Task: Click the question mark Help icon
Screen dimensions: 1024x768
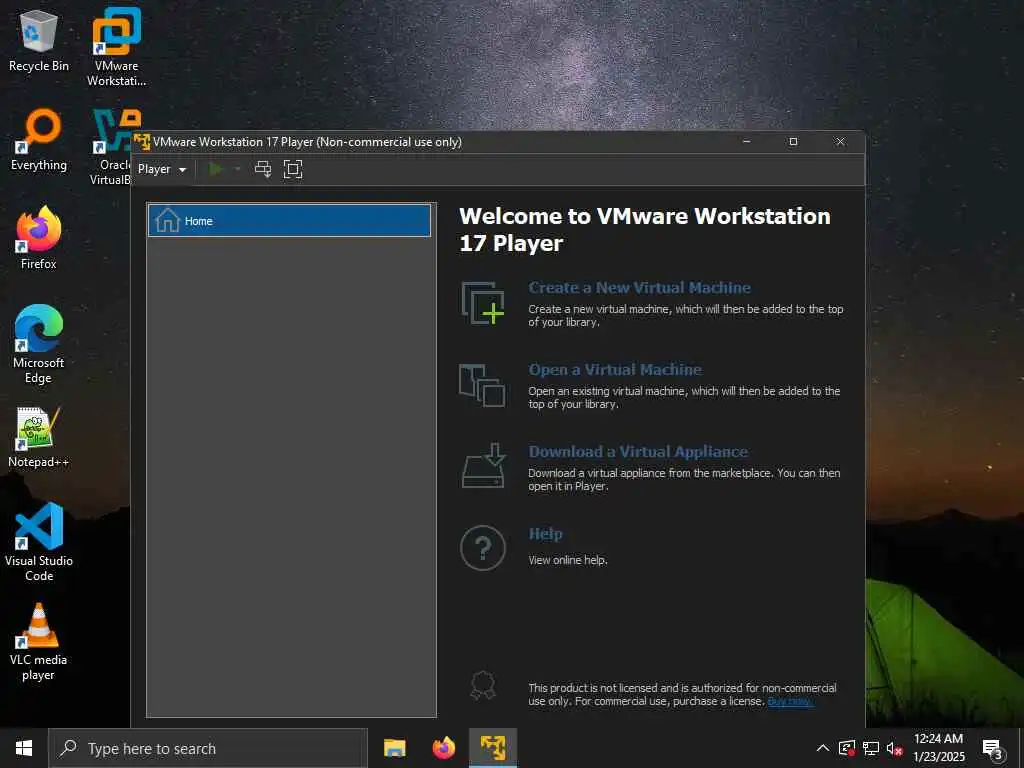Action: pos(483,548)
